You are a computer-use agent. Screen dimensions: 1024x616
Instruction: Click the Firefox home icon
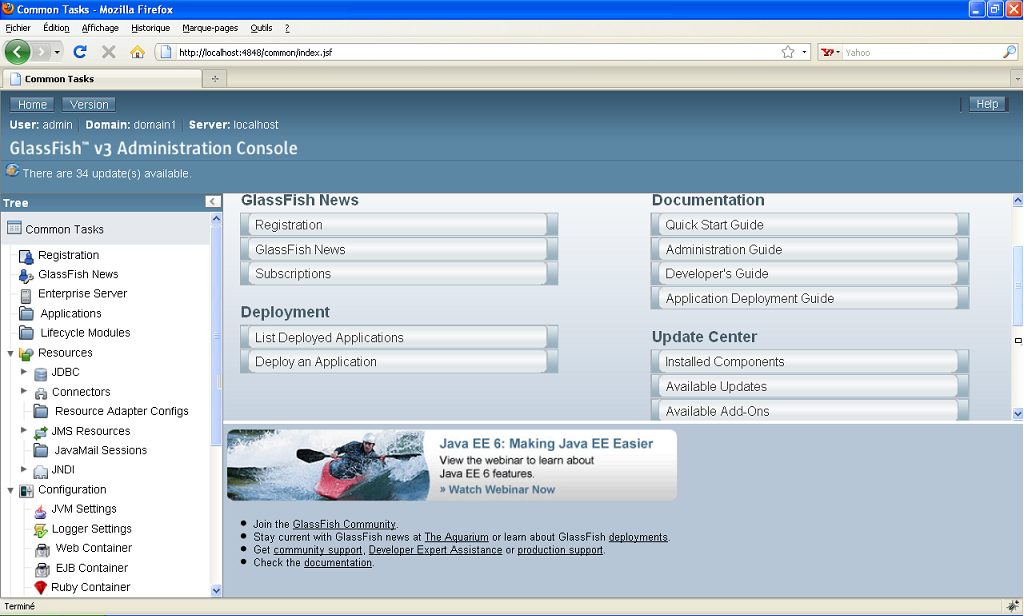pos(137,52)
